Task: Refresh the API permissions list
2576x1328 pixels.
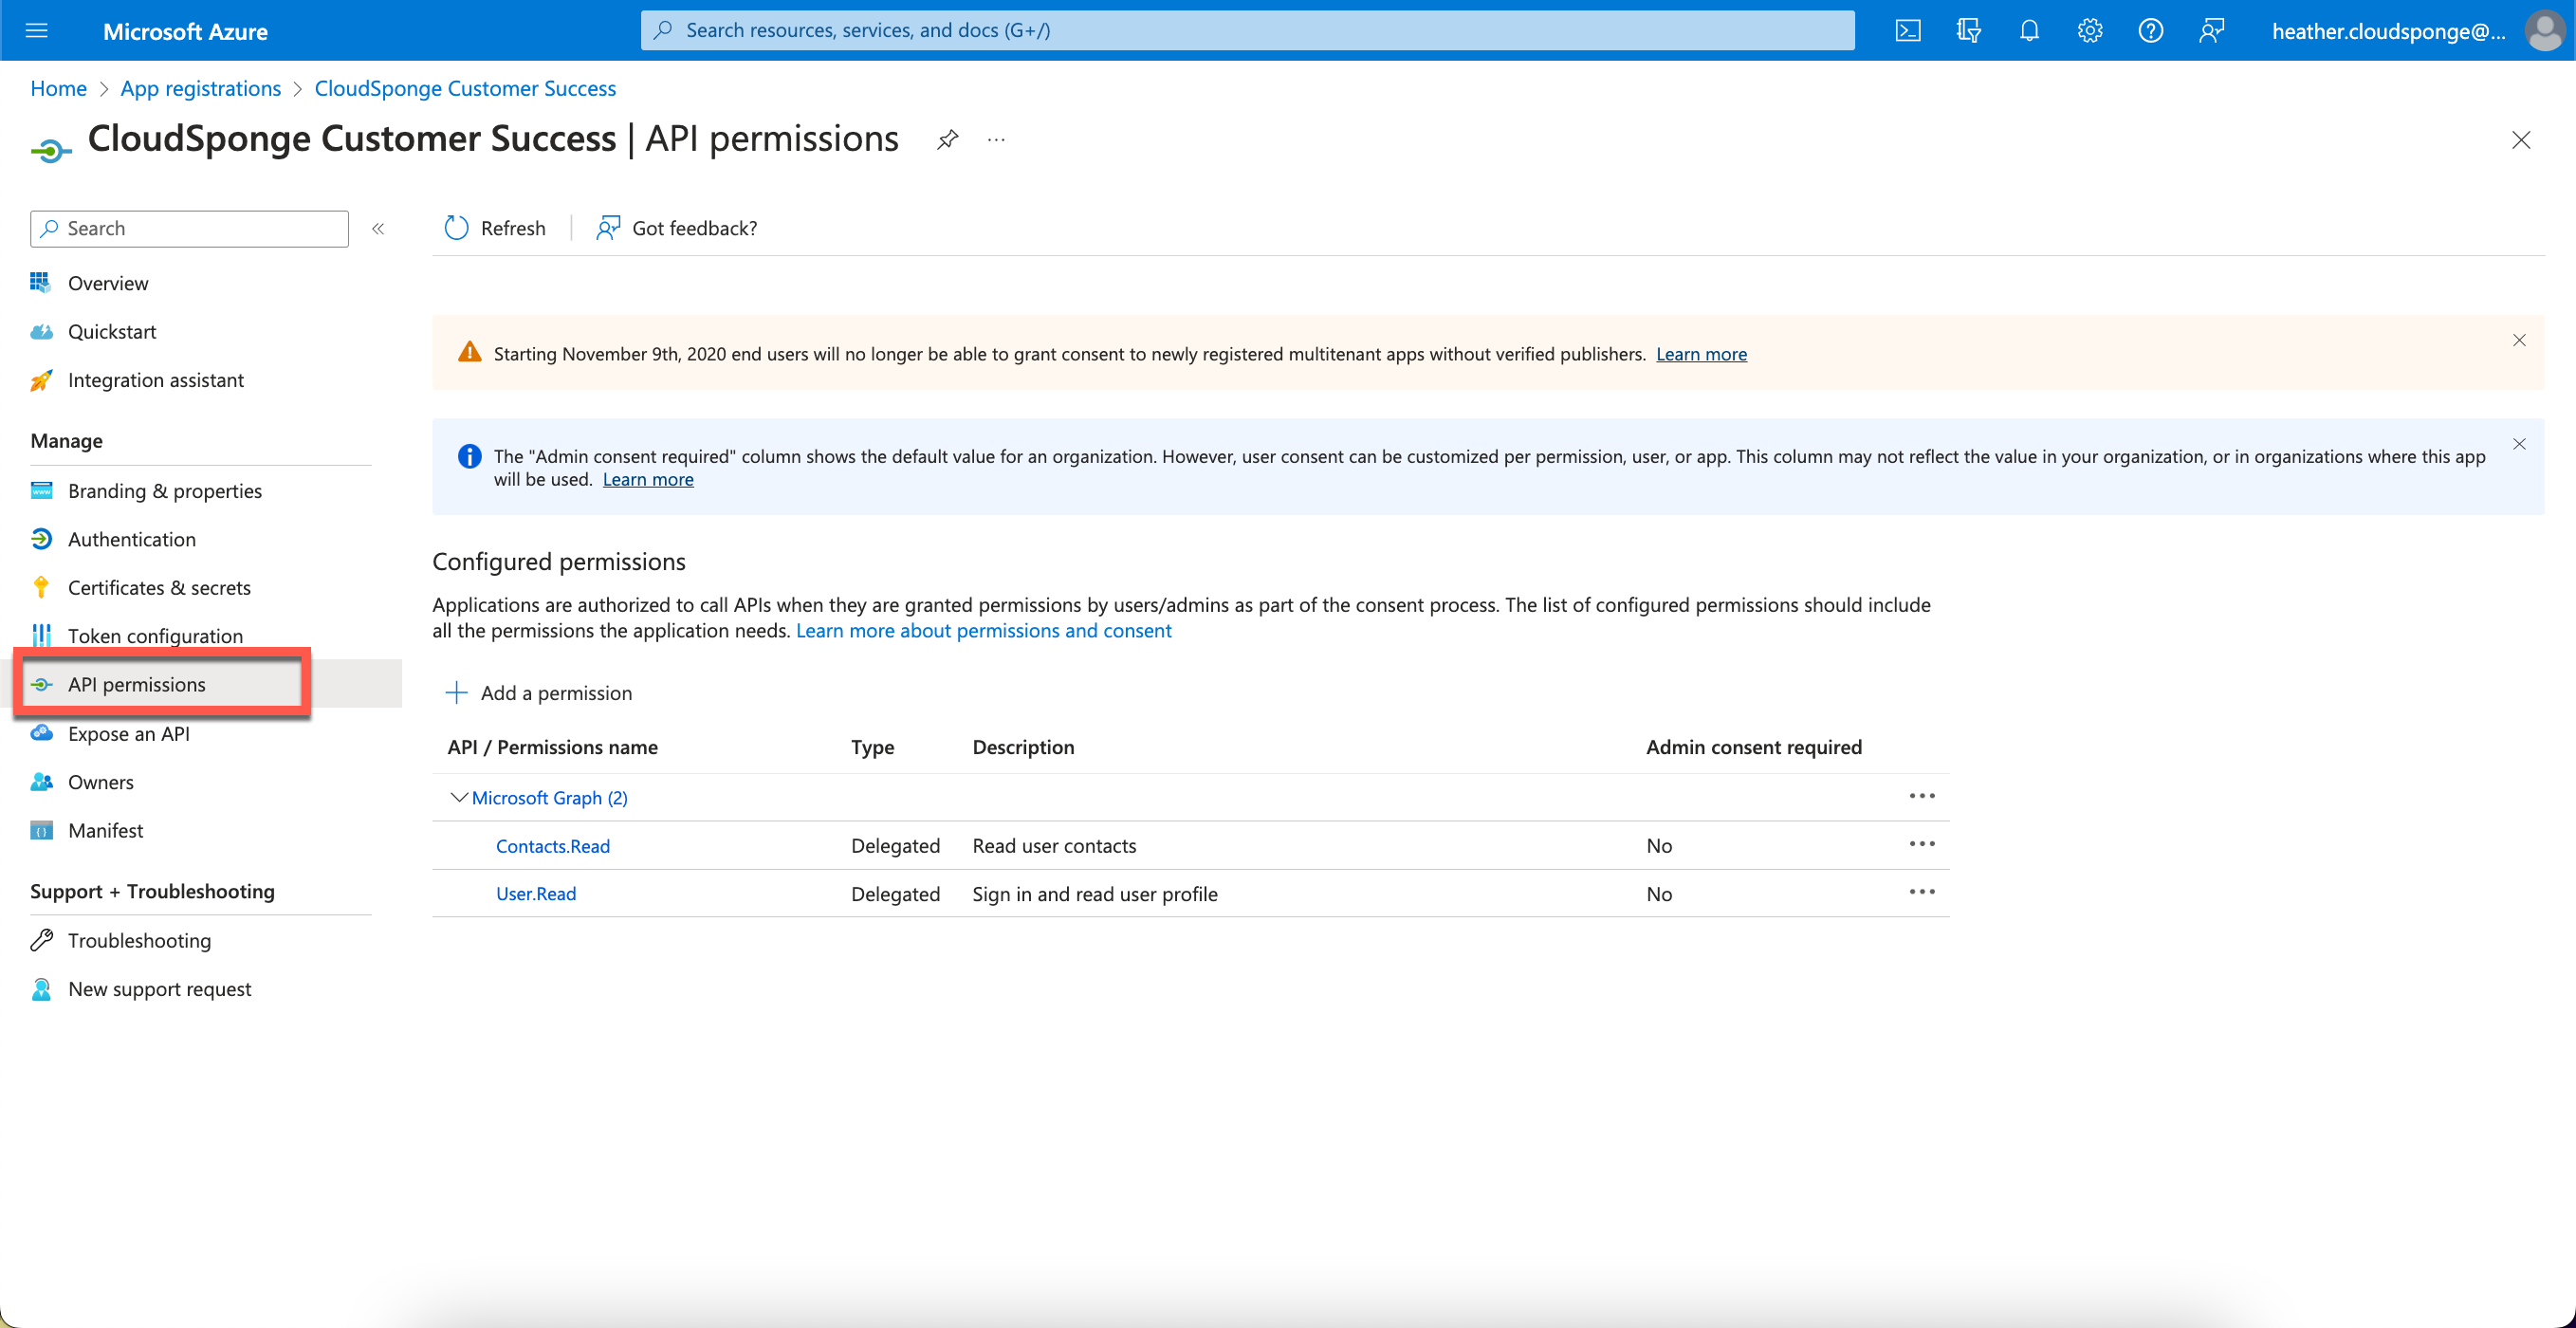Action: 495,228
